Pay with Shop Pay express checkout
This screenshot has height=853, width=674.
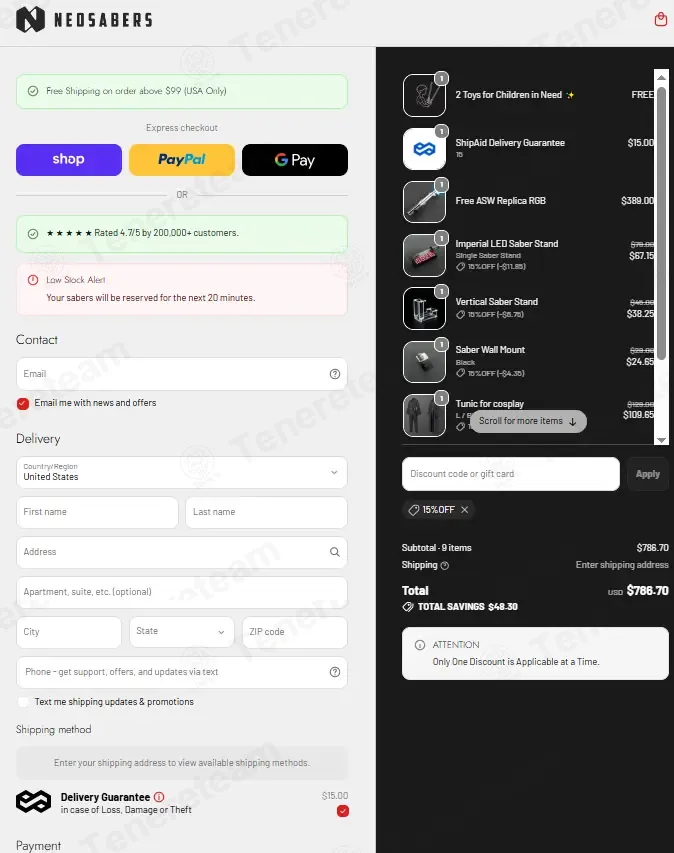coord(69,160)
